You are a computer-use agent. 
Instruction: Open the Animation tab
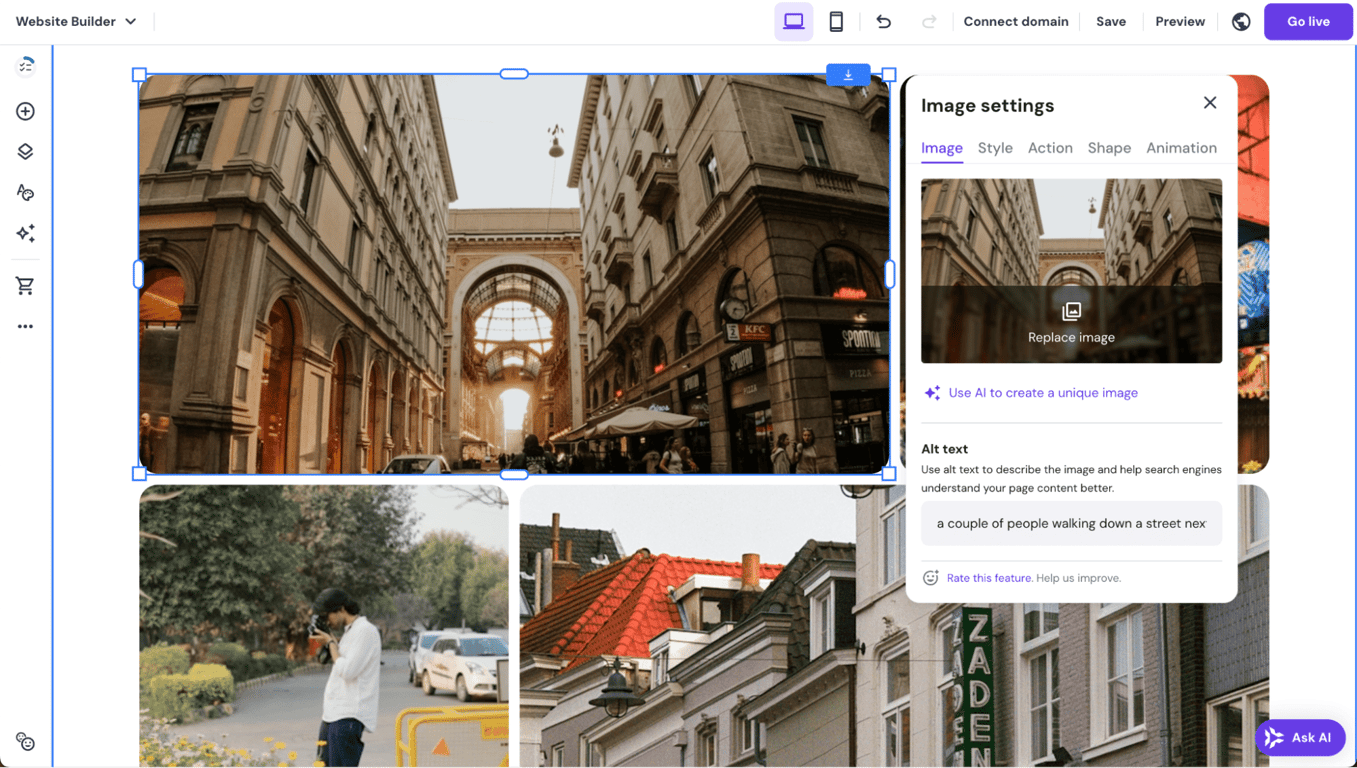click(x=1181, y=147)
